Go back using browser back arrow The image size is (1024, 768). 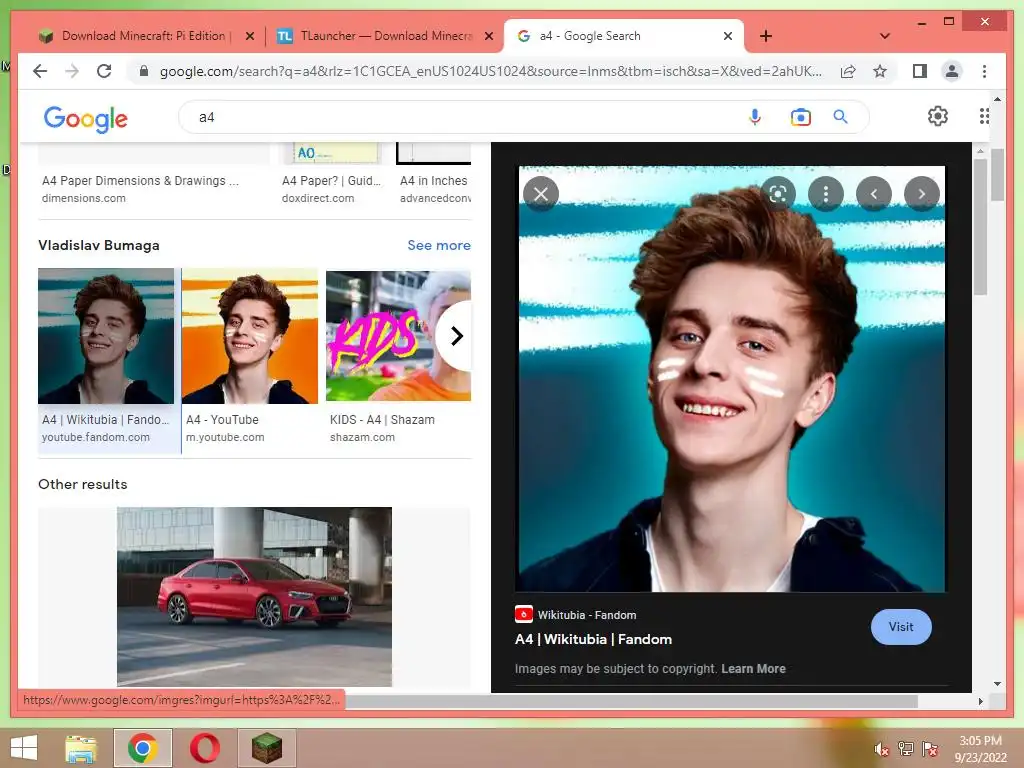(40, 71)
